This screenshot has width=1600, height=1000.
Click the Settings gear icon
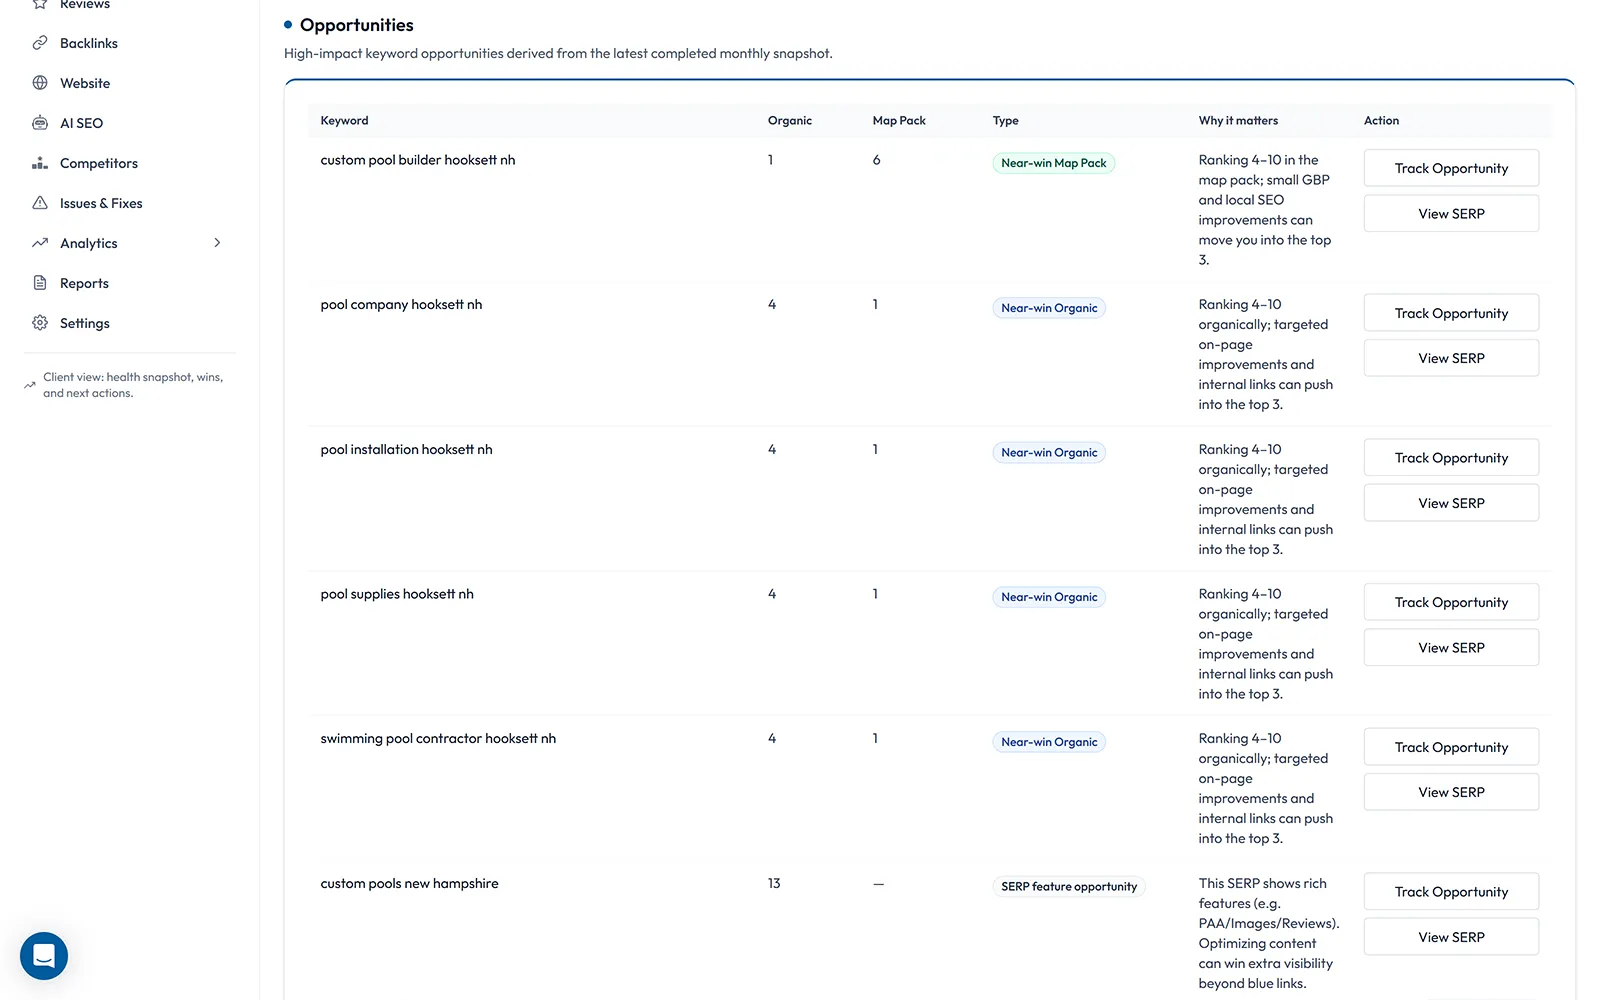(40, 322)
